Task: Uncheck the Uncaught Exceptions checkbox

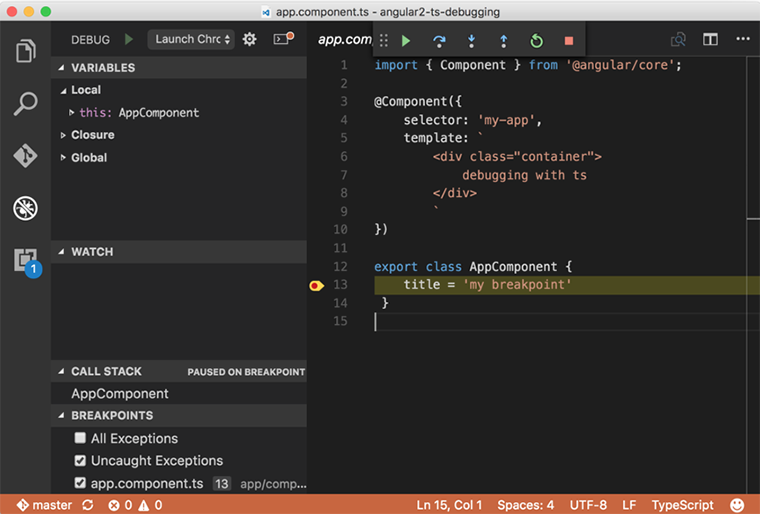Action: [x=80, y=461]
